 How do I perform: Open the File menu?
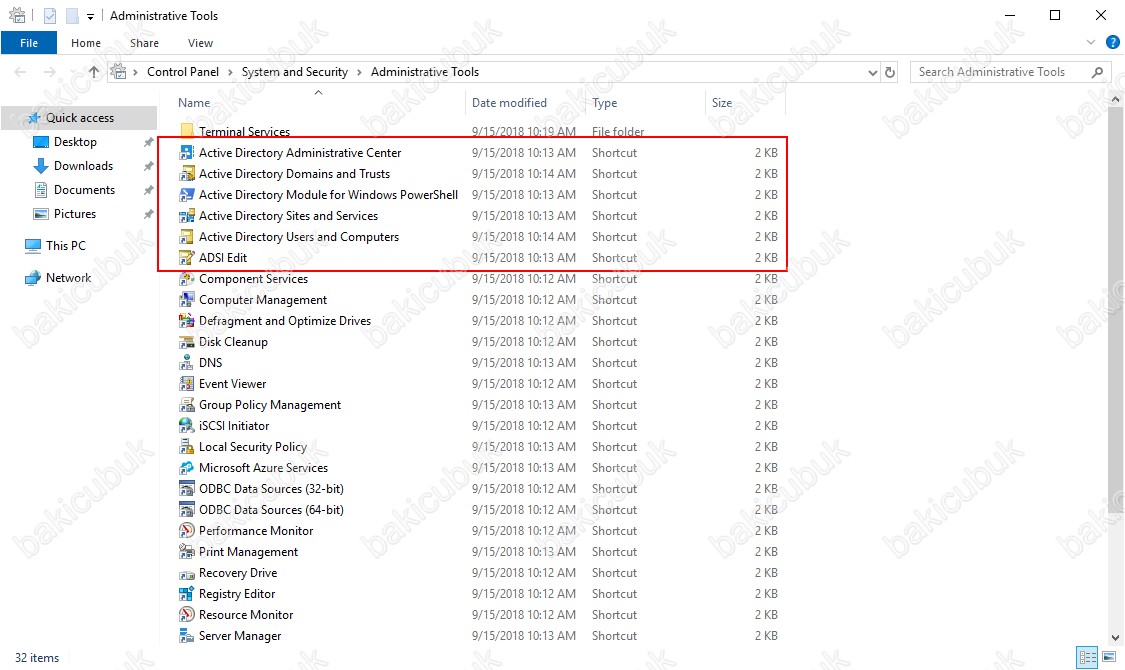29,43
